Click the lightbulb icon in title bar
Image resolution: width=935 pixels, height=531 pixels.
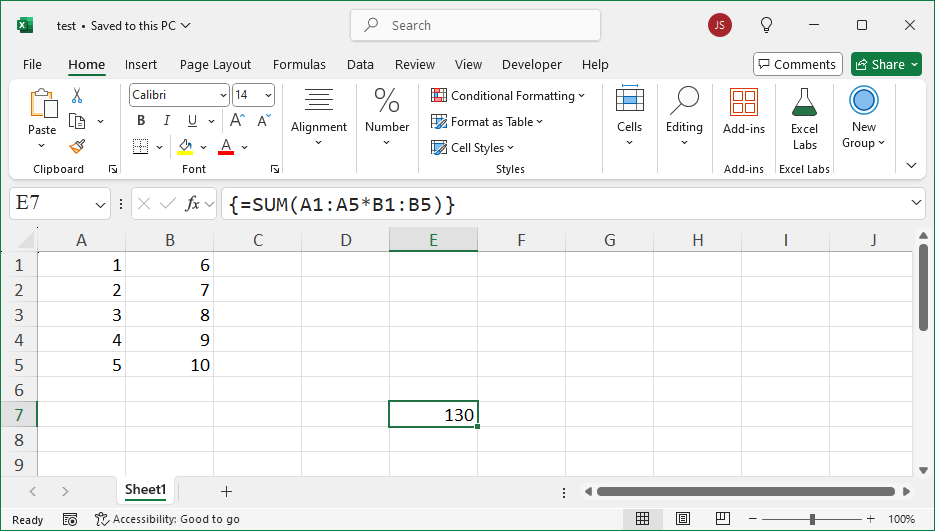point(766,25)
